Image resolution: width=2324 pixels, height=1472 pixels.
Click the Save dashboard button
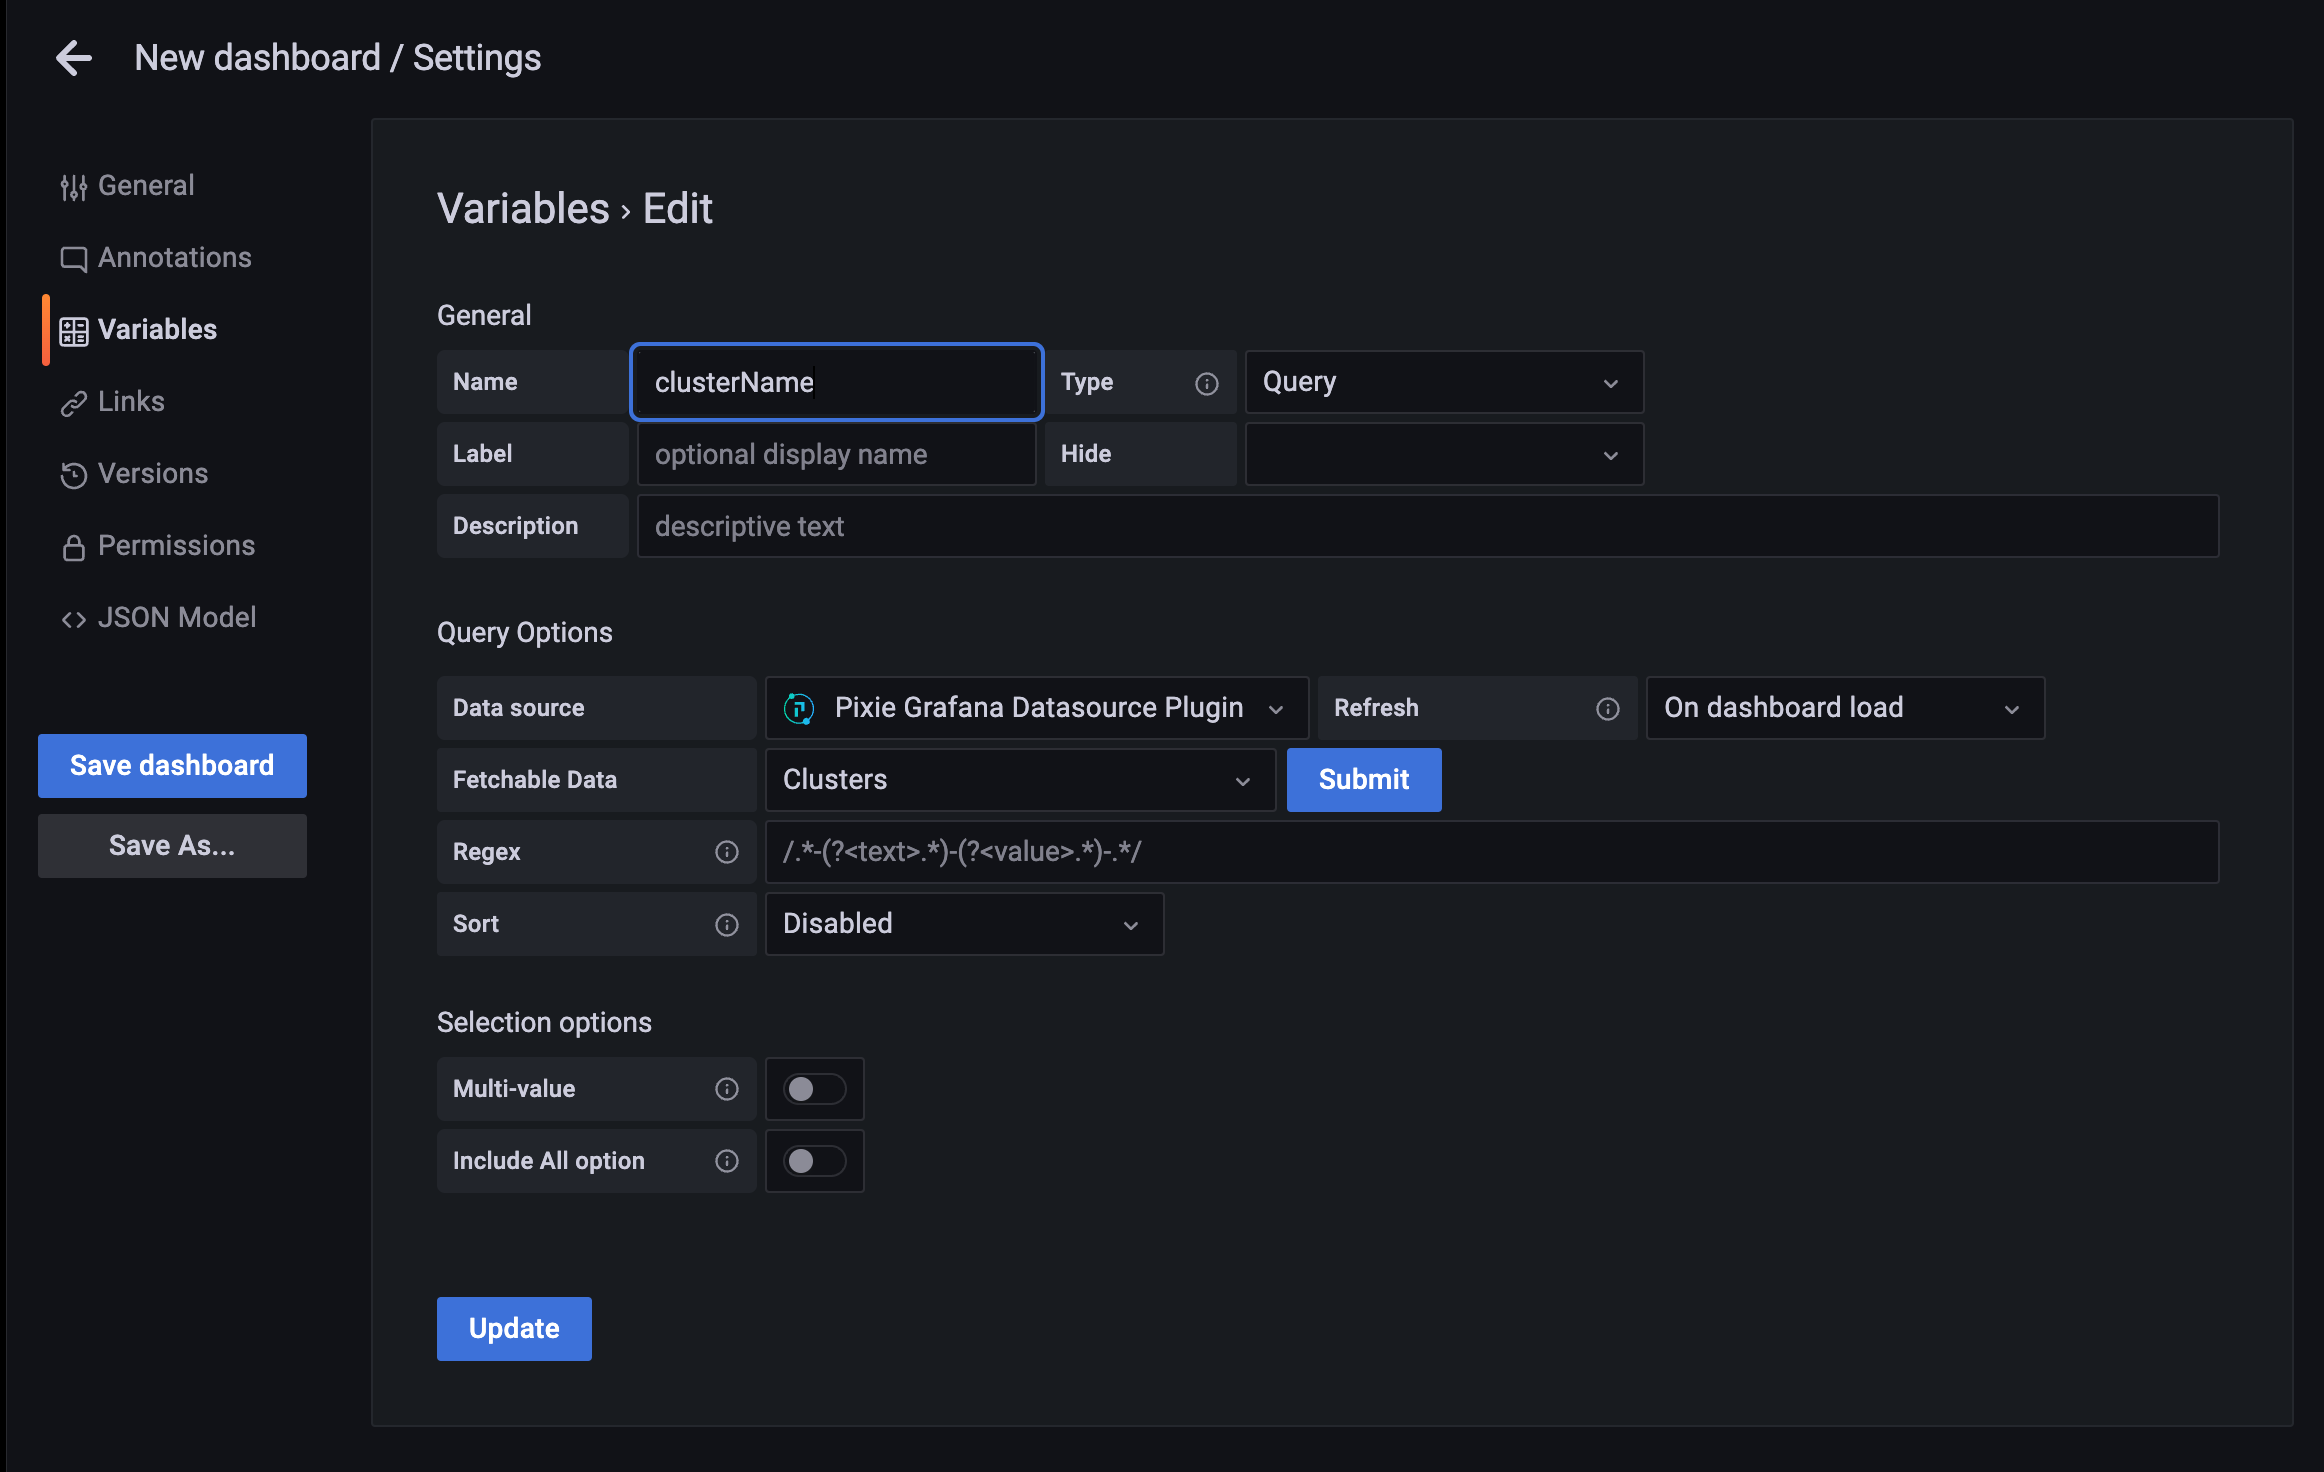pos(172,766)
